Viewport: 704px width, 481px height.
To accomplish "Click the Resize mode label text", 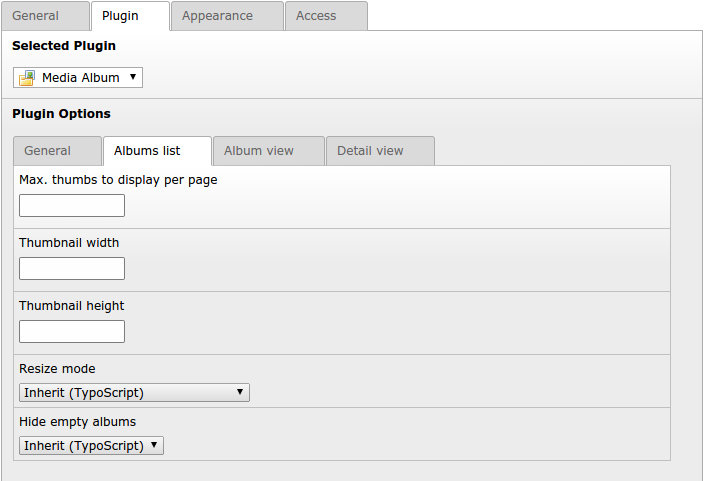I will click(x=57, y=369).
